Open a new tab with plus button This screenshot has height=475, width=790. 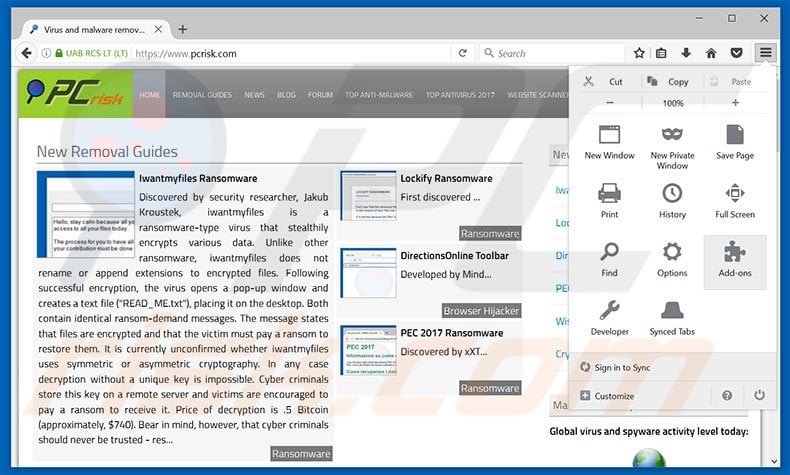tap(182, 30)
